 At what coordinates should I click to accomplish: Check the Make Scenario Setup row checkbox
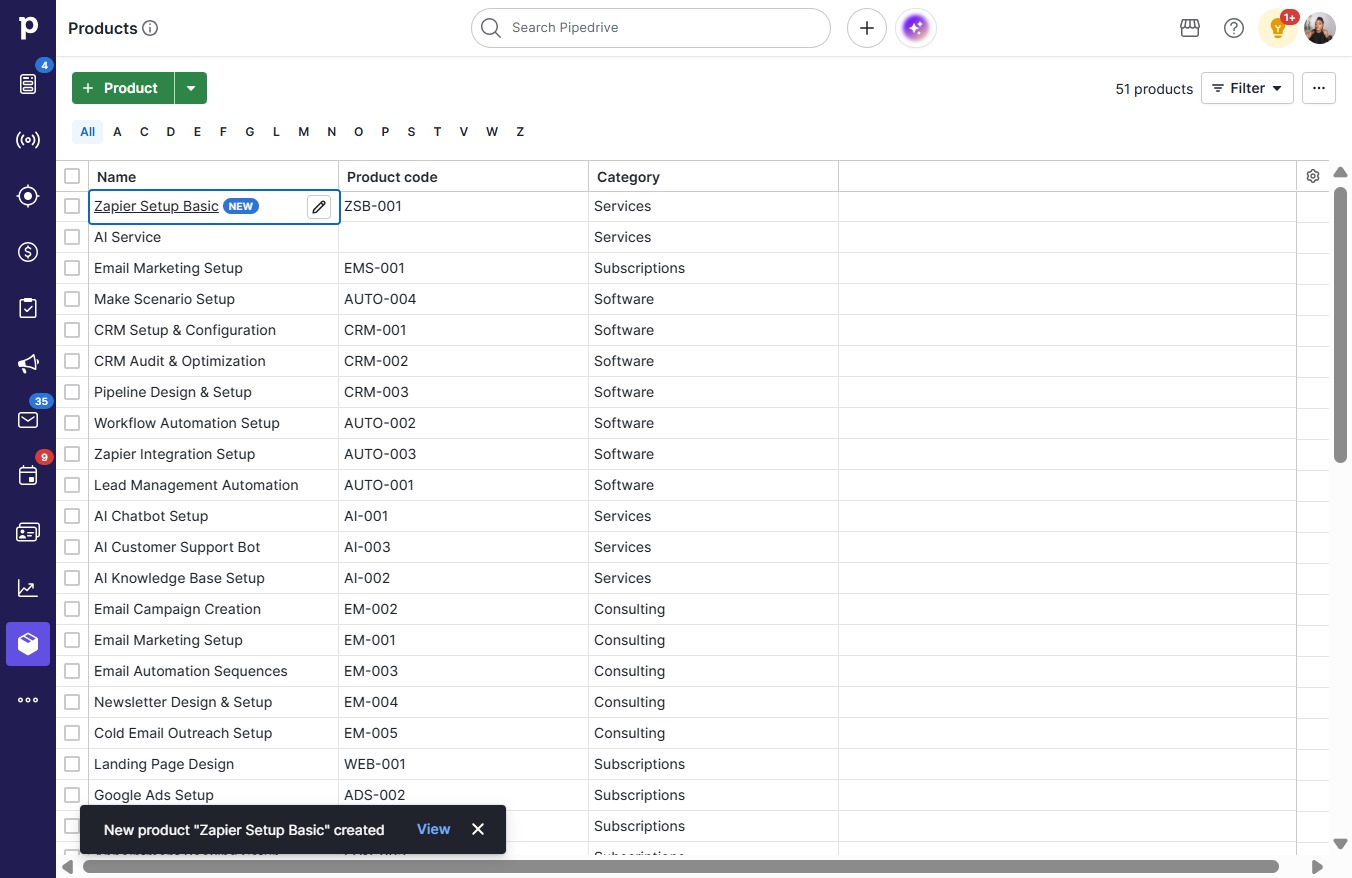pos(72,299)
